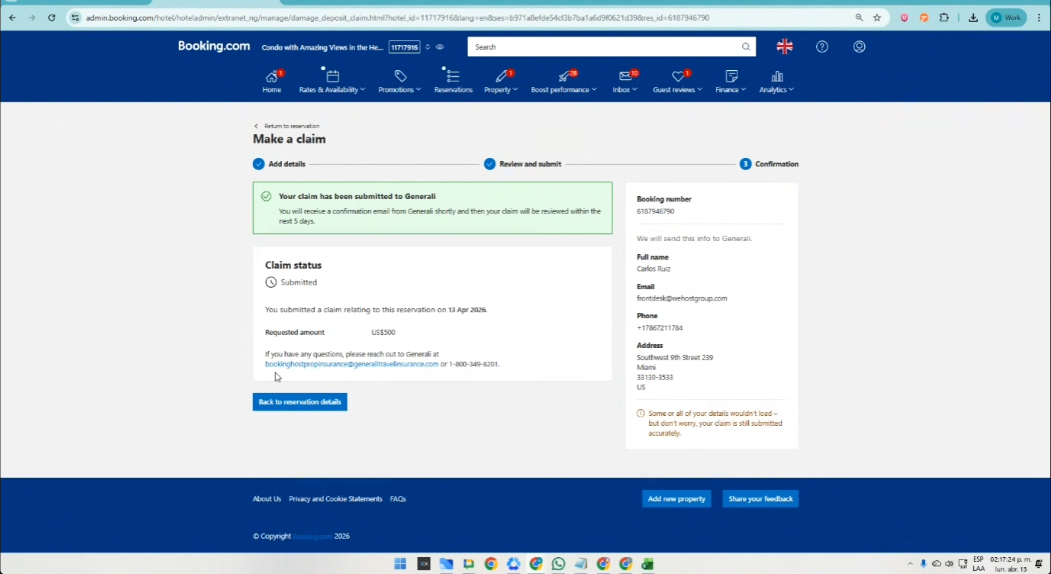Expand the Analytics menu
The image size is (1051, 574).
point(776,81)
